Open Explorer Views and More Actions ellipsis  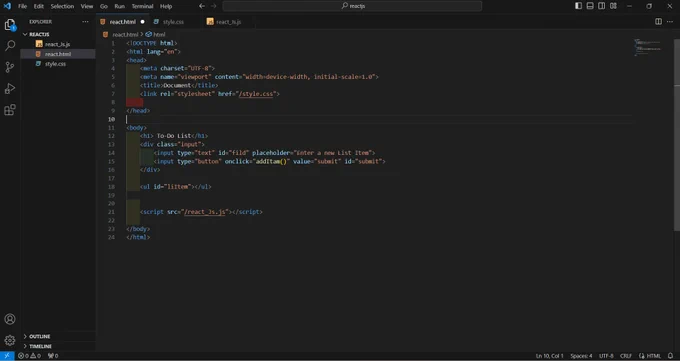85,22
